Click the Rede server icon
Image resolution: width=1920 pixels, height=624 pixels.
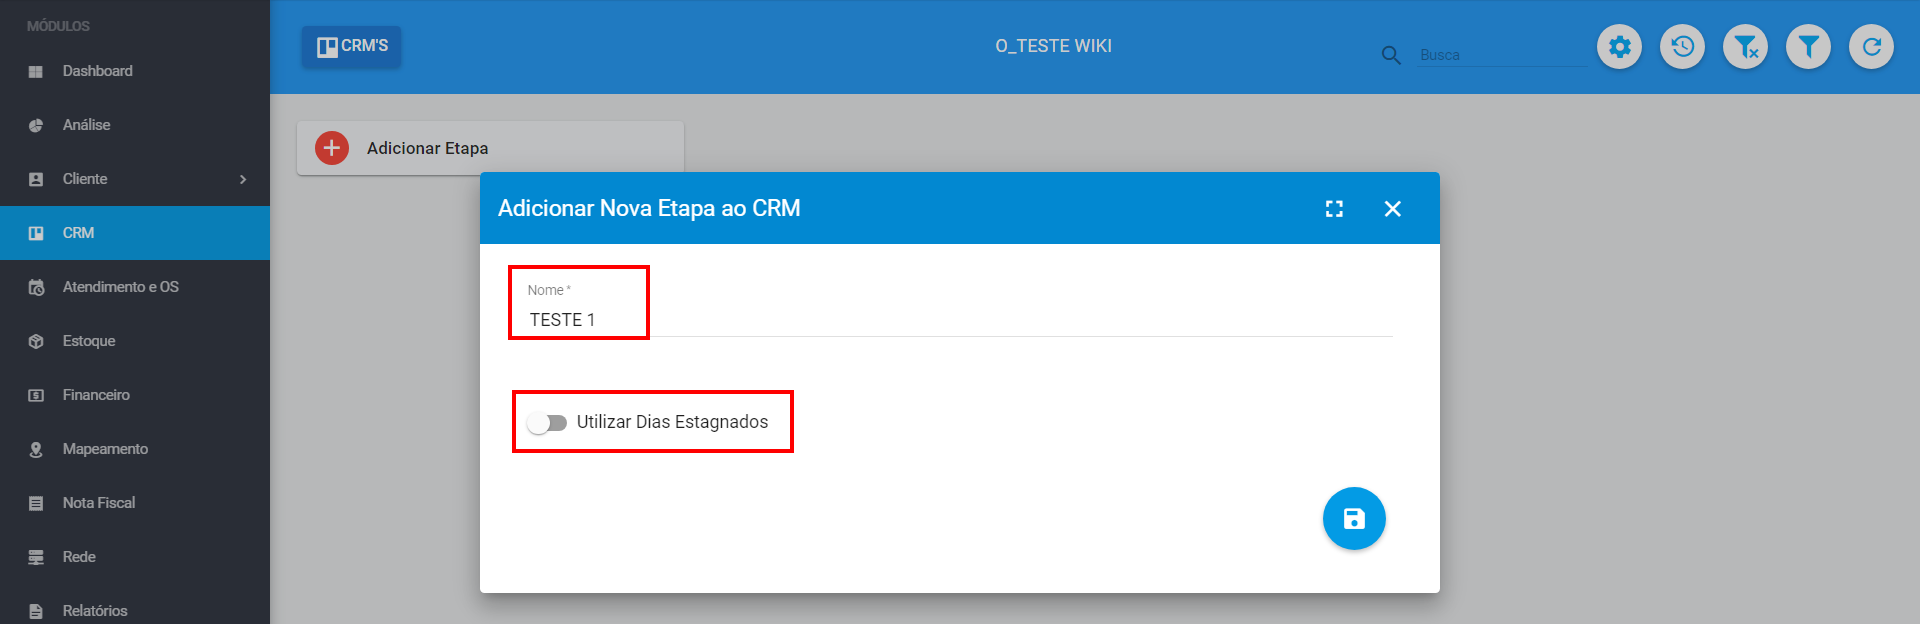pos(36,557)
